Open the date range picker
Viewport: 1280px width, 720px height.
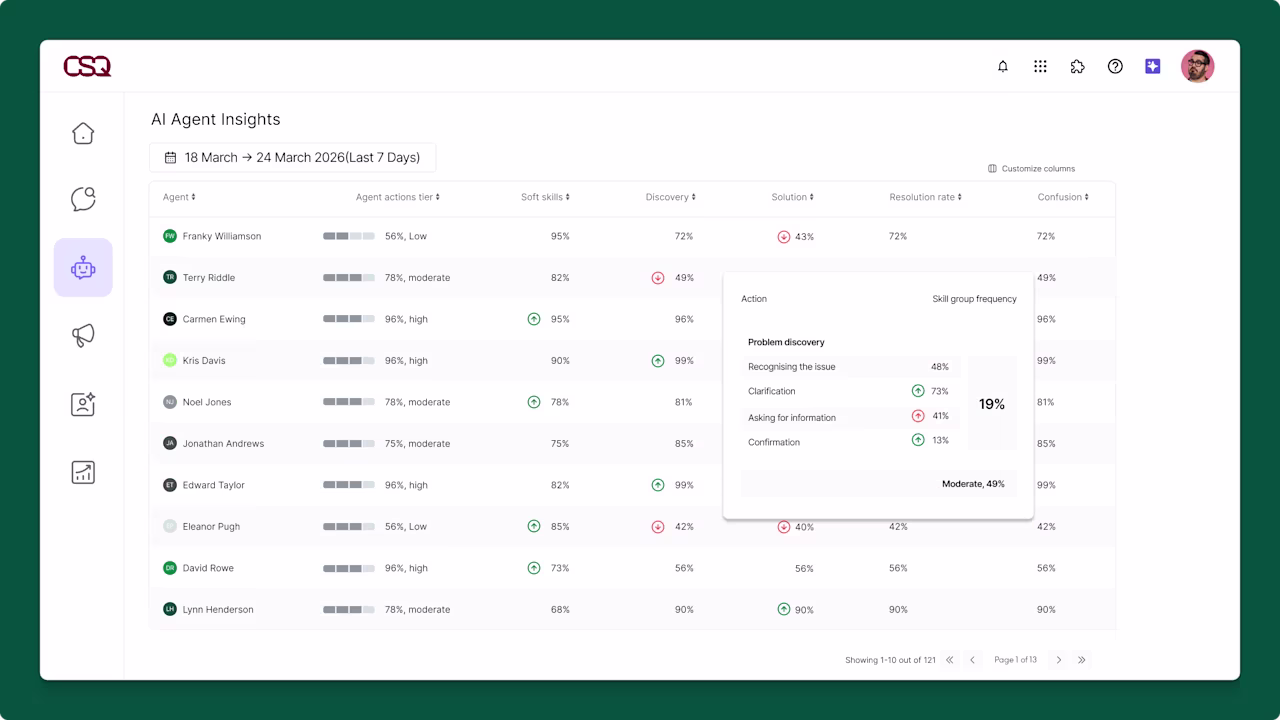pos(292,157)
